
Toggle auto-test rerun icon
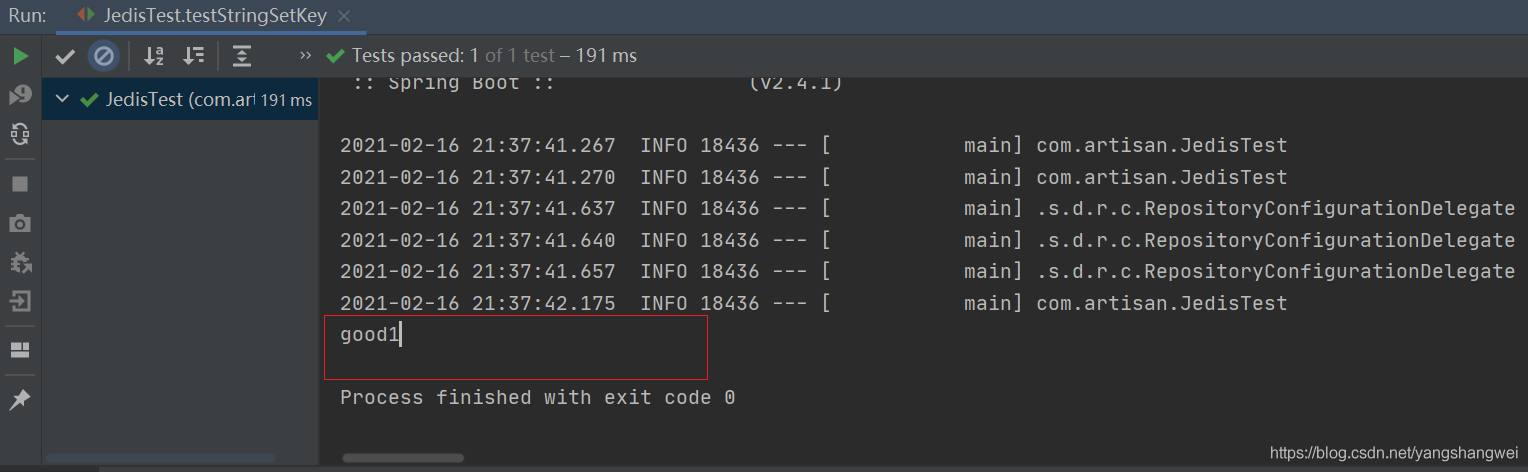(20, 134)
